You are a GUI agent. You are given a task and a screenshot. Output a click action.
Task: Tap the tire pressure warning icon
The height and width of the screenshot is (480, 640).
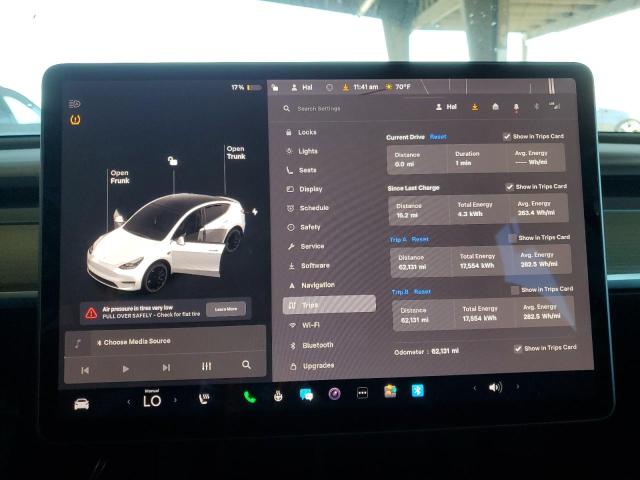tap(75, 120)
